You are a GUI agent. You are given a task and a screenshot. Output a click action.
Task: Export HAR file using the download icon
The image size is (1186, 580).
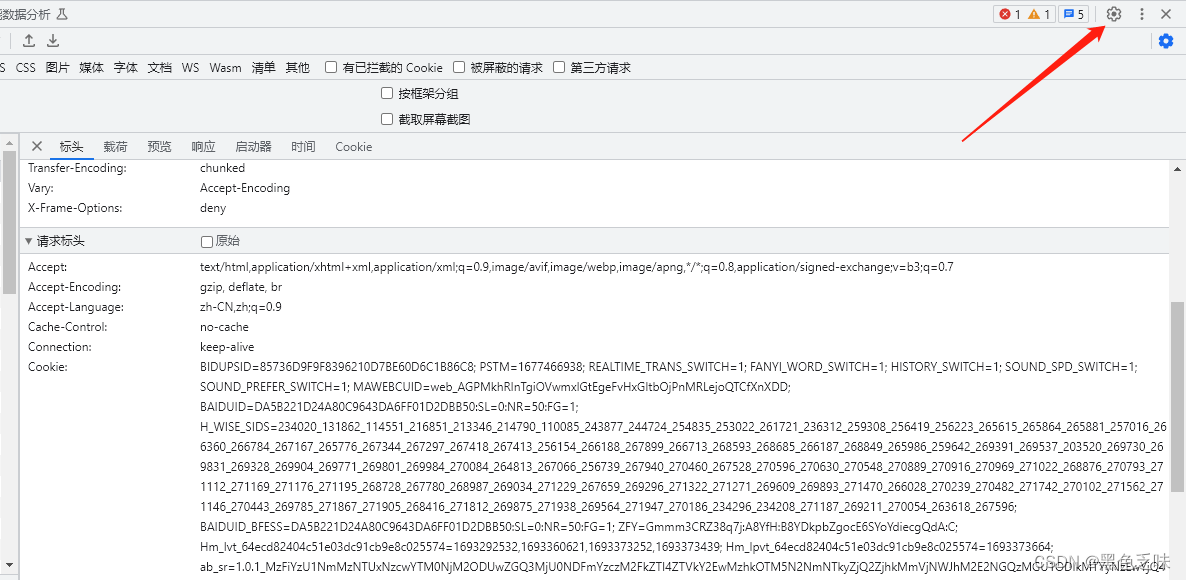[52, 40]
